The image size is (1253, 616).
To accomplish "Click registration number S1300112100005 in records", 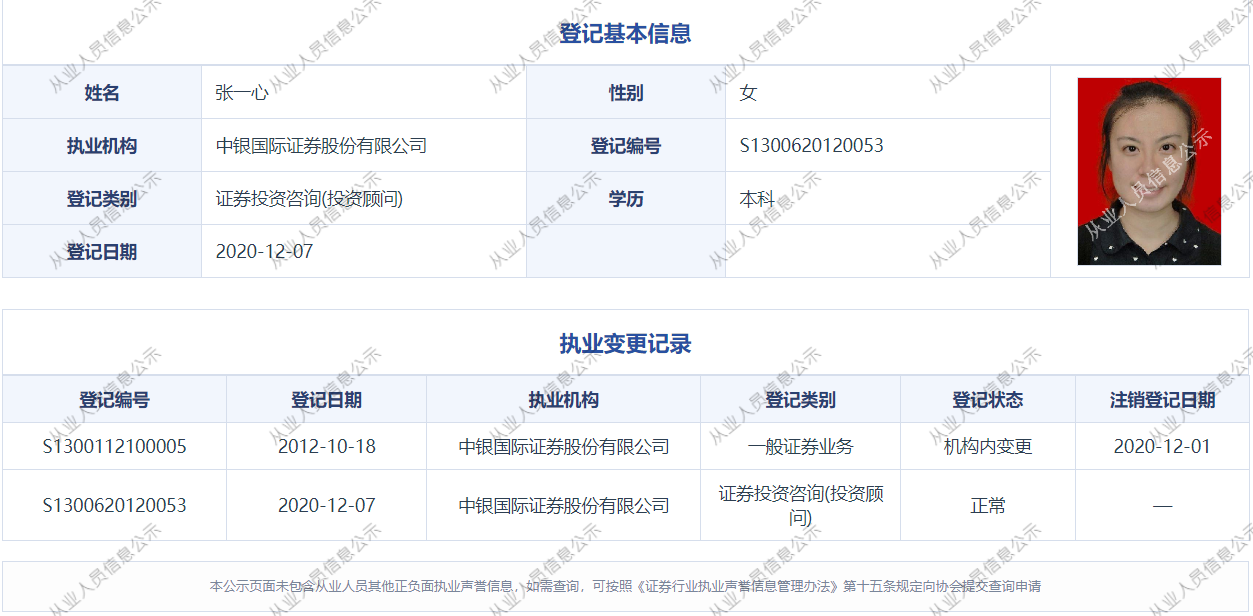I will [x=114, y=447].
